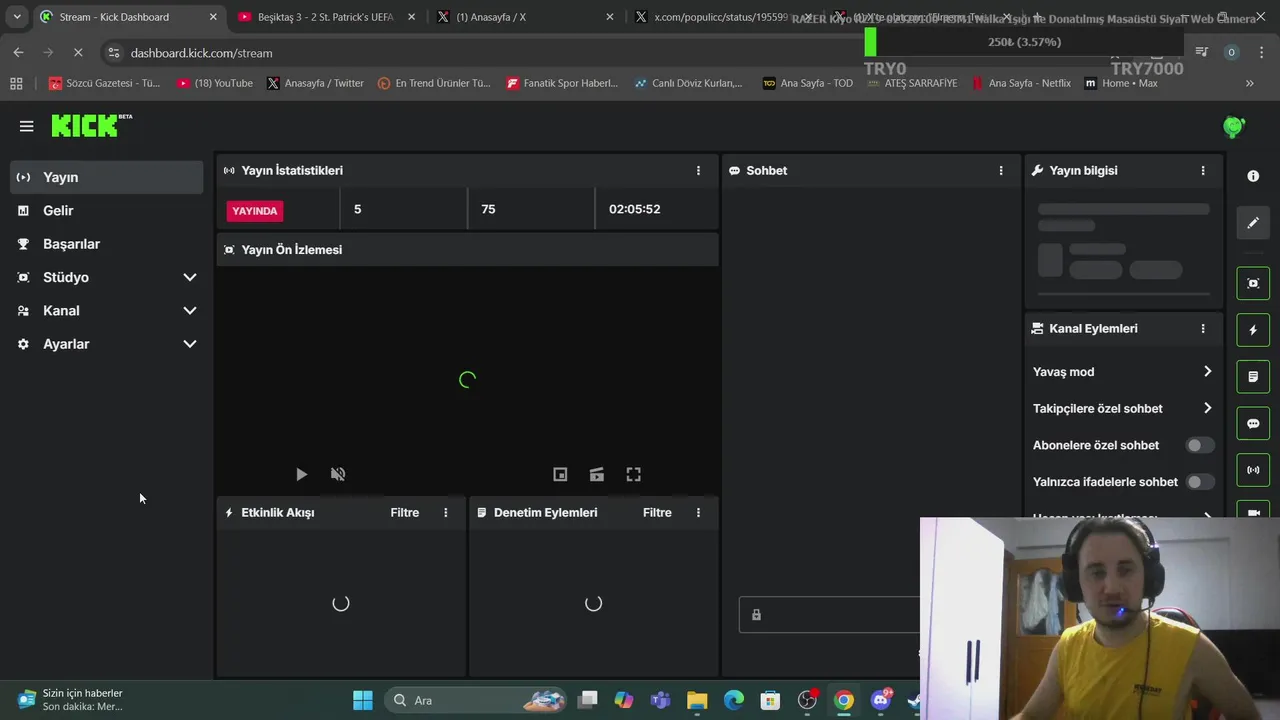The height and width of the screenshot is (720, 1280).
Task: Click the KICK beta logo
Action: coord(91,125)
